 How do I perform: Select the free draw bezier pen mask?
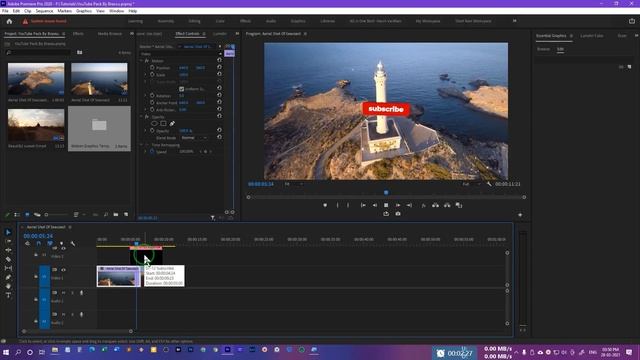tap(172, 123)
